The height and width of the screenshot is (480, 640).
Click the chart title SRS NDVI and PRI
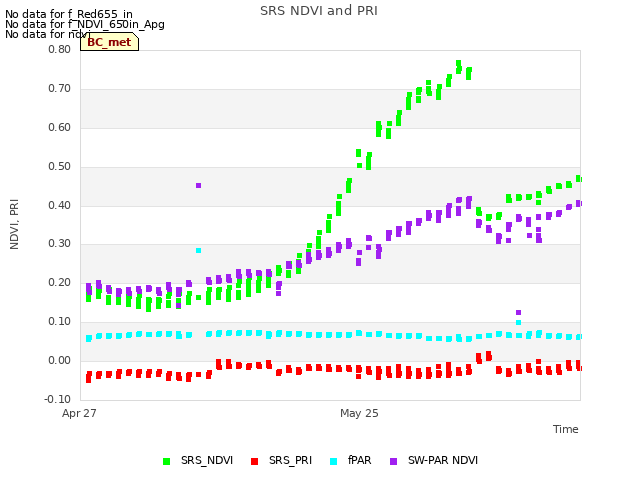pos(319,11)
